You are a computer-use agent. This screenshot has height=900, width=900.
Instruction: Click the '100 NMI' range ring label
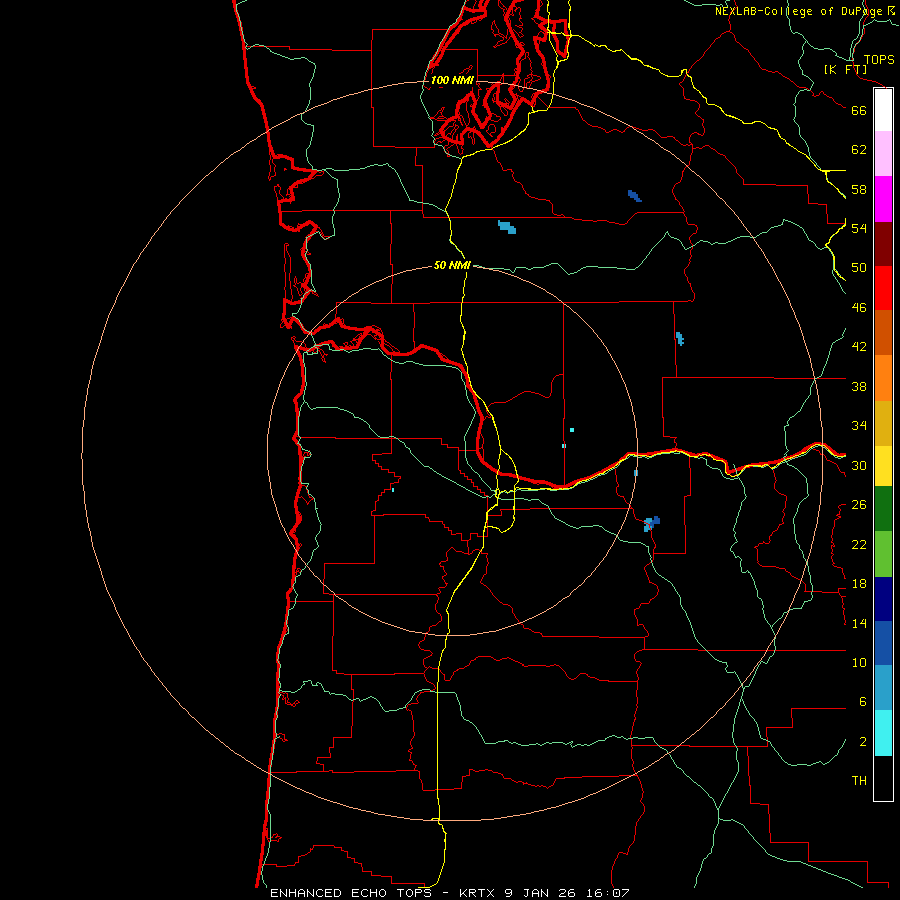pos(452,80)
